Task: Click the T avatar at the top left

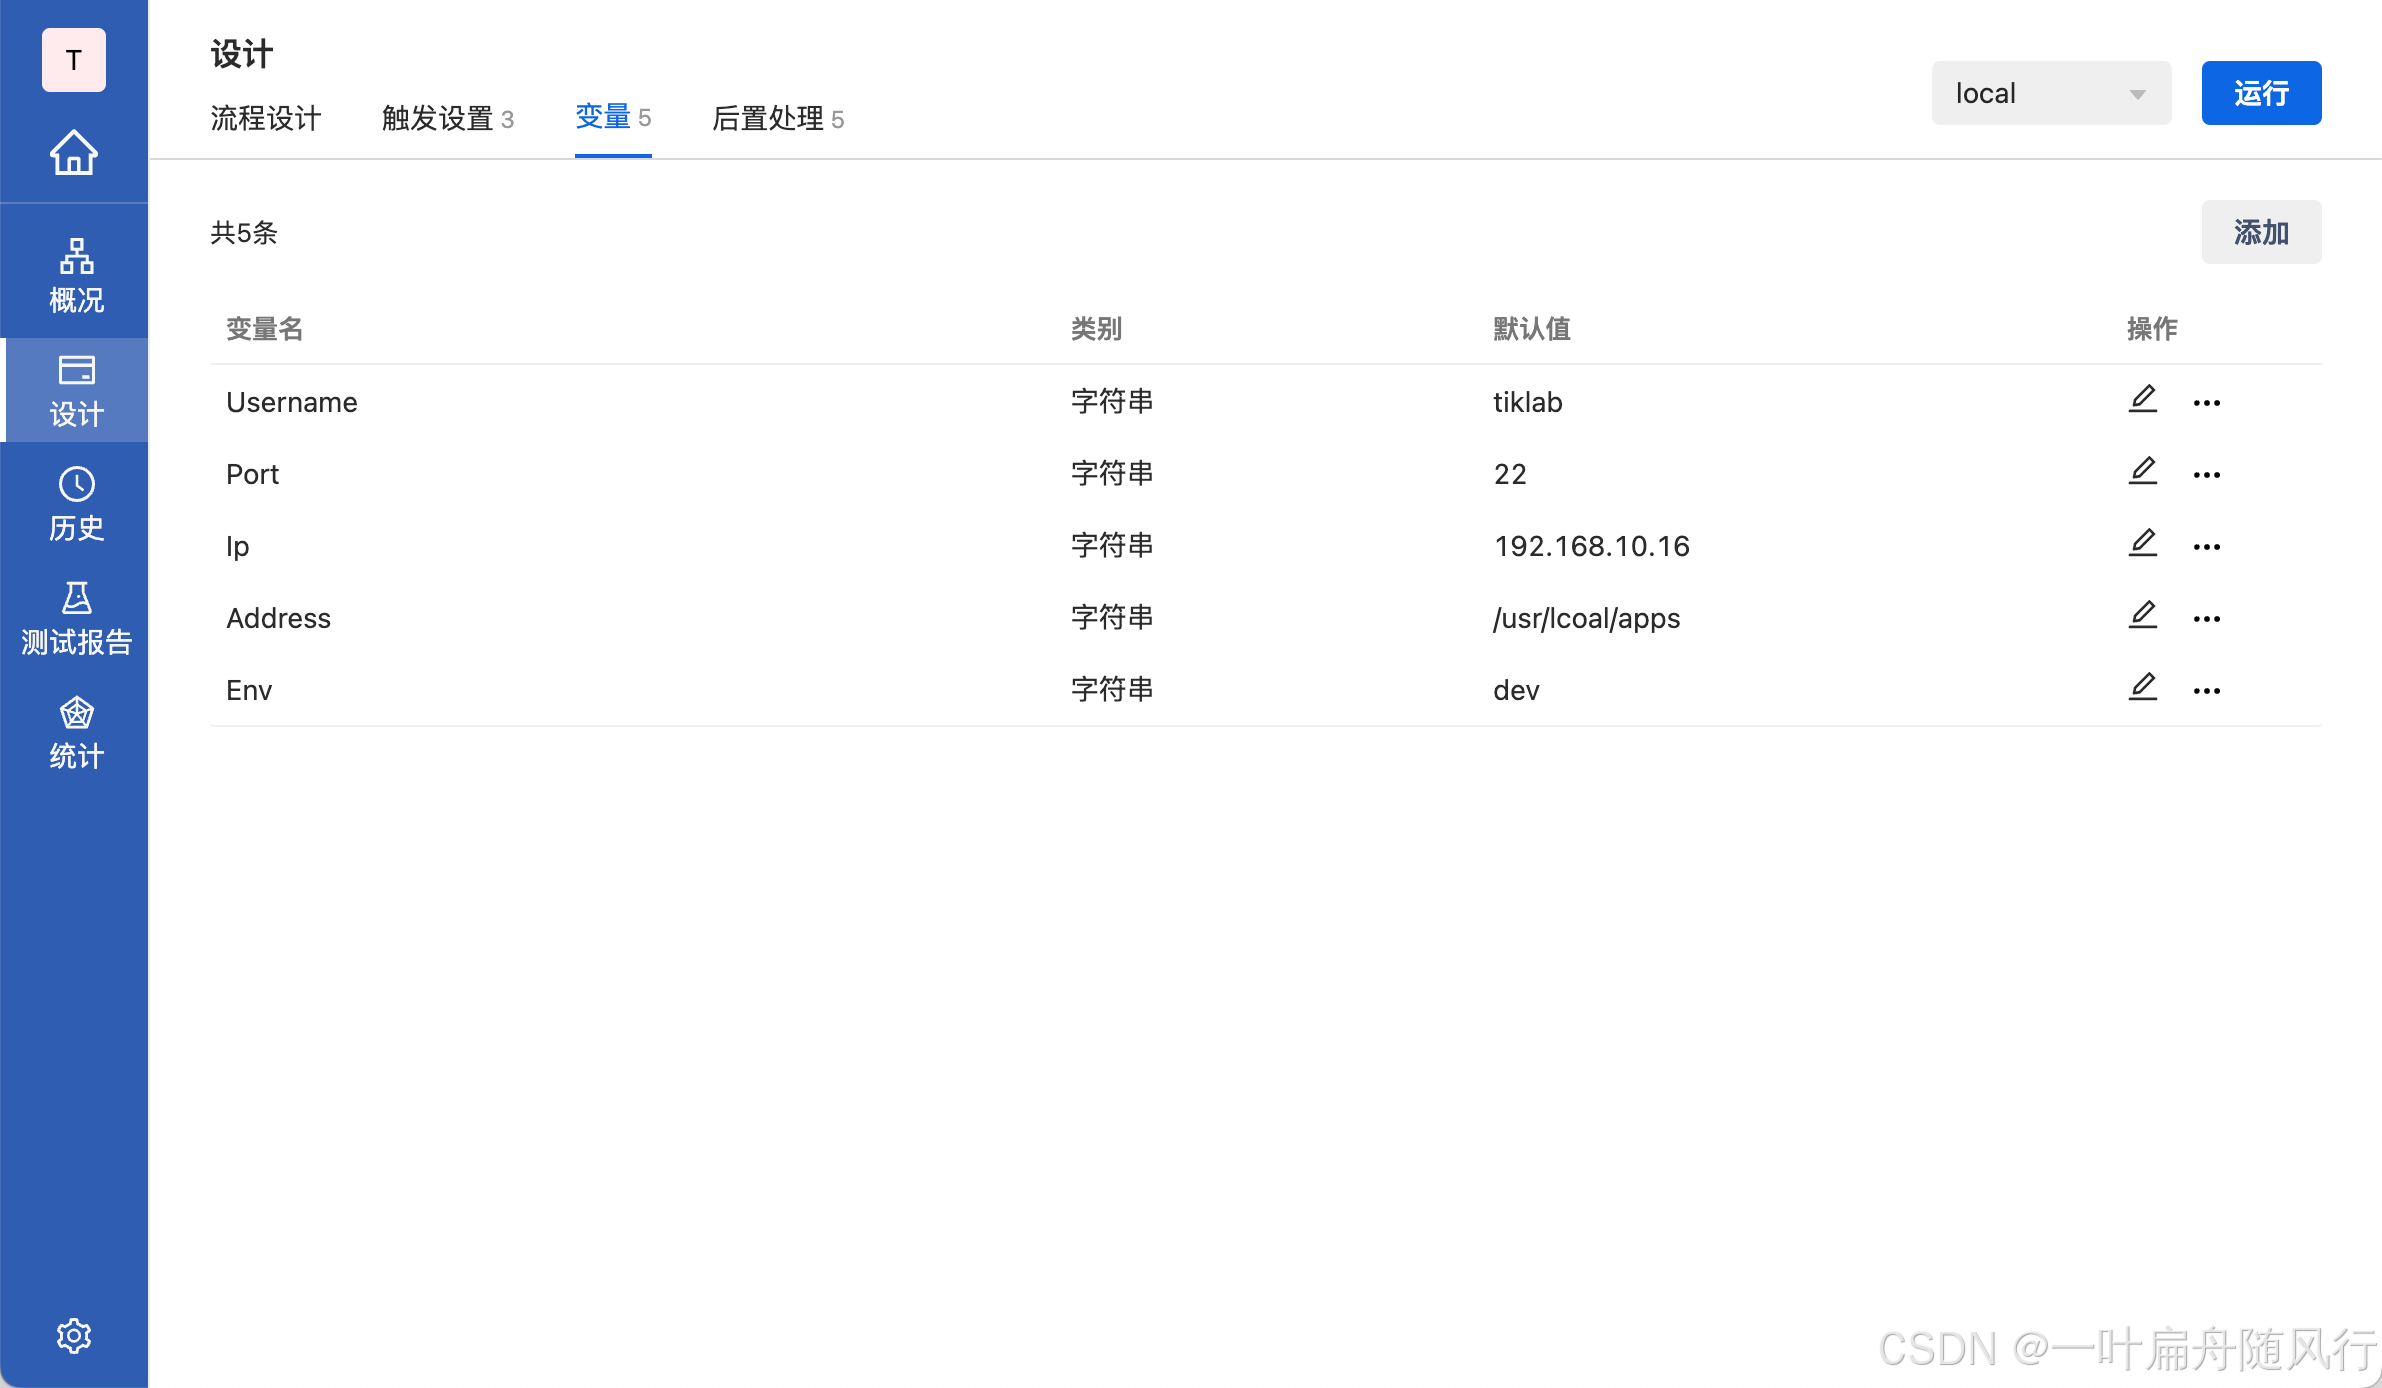Action: click(x=73, y=60)
